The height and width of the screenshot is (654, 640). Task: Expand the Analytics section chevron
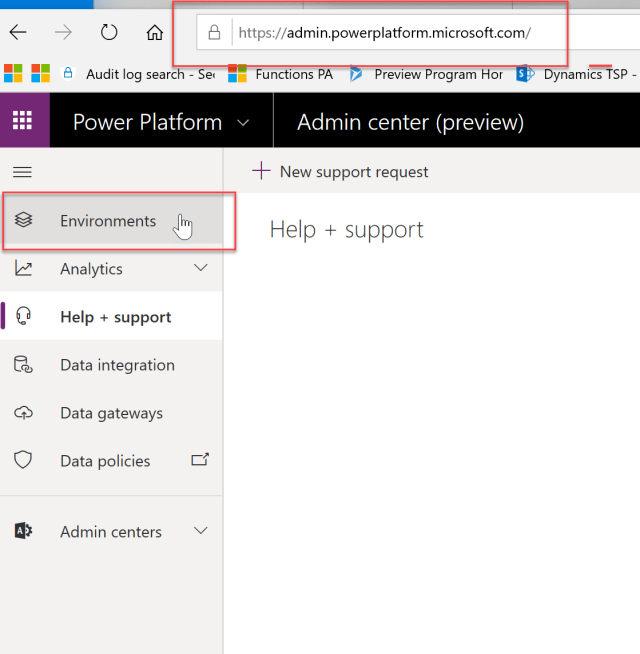coord(200,268)
